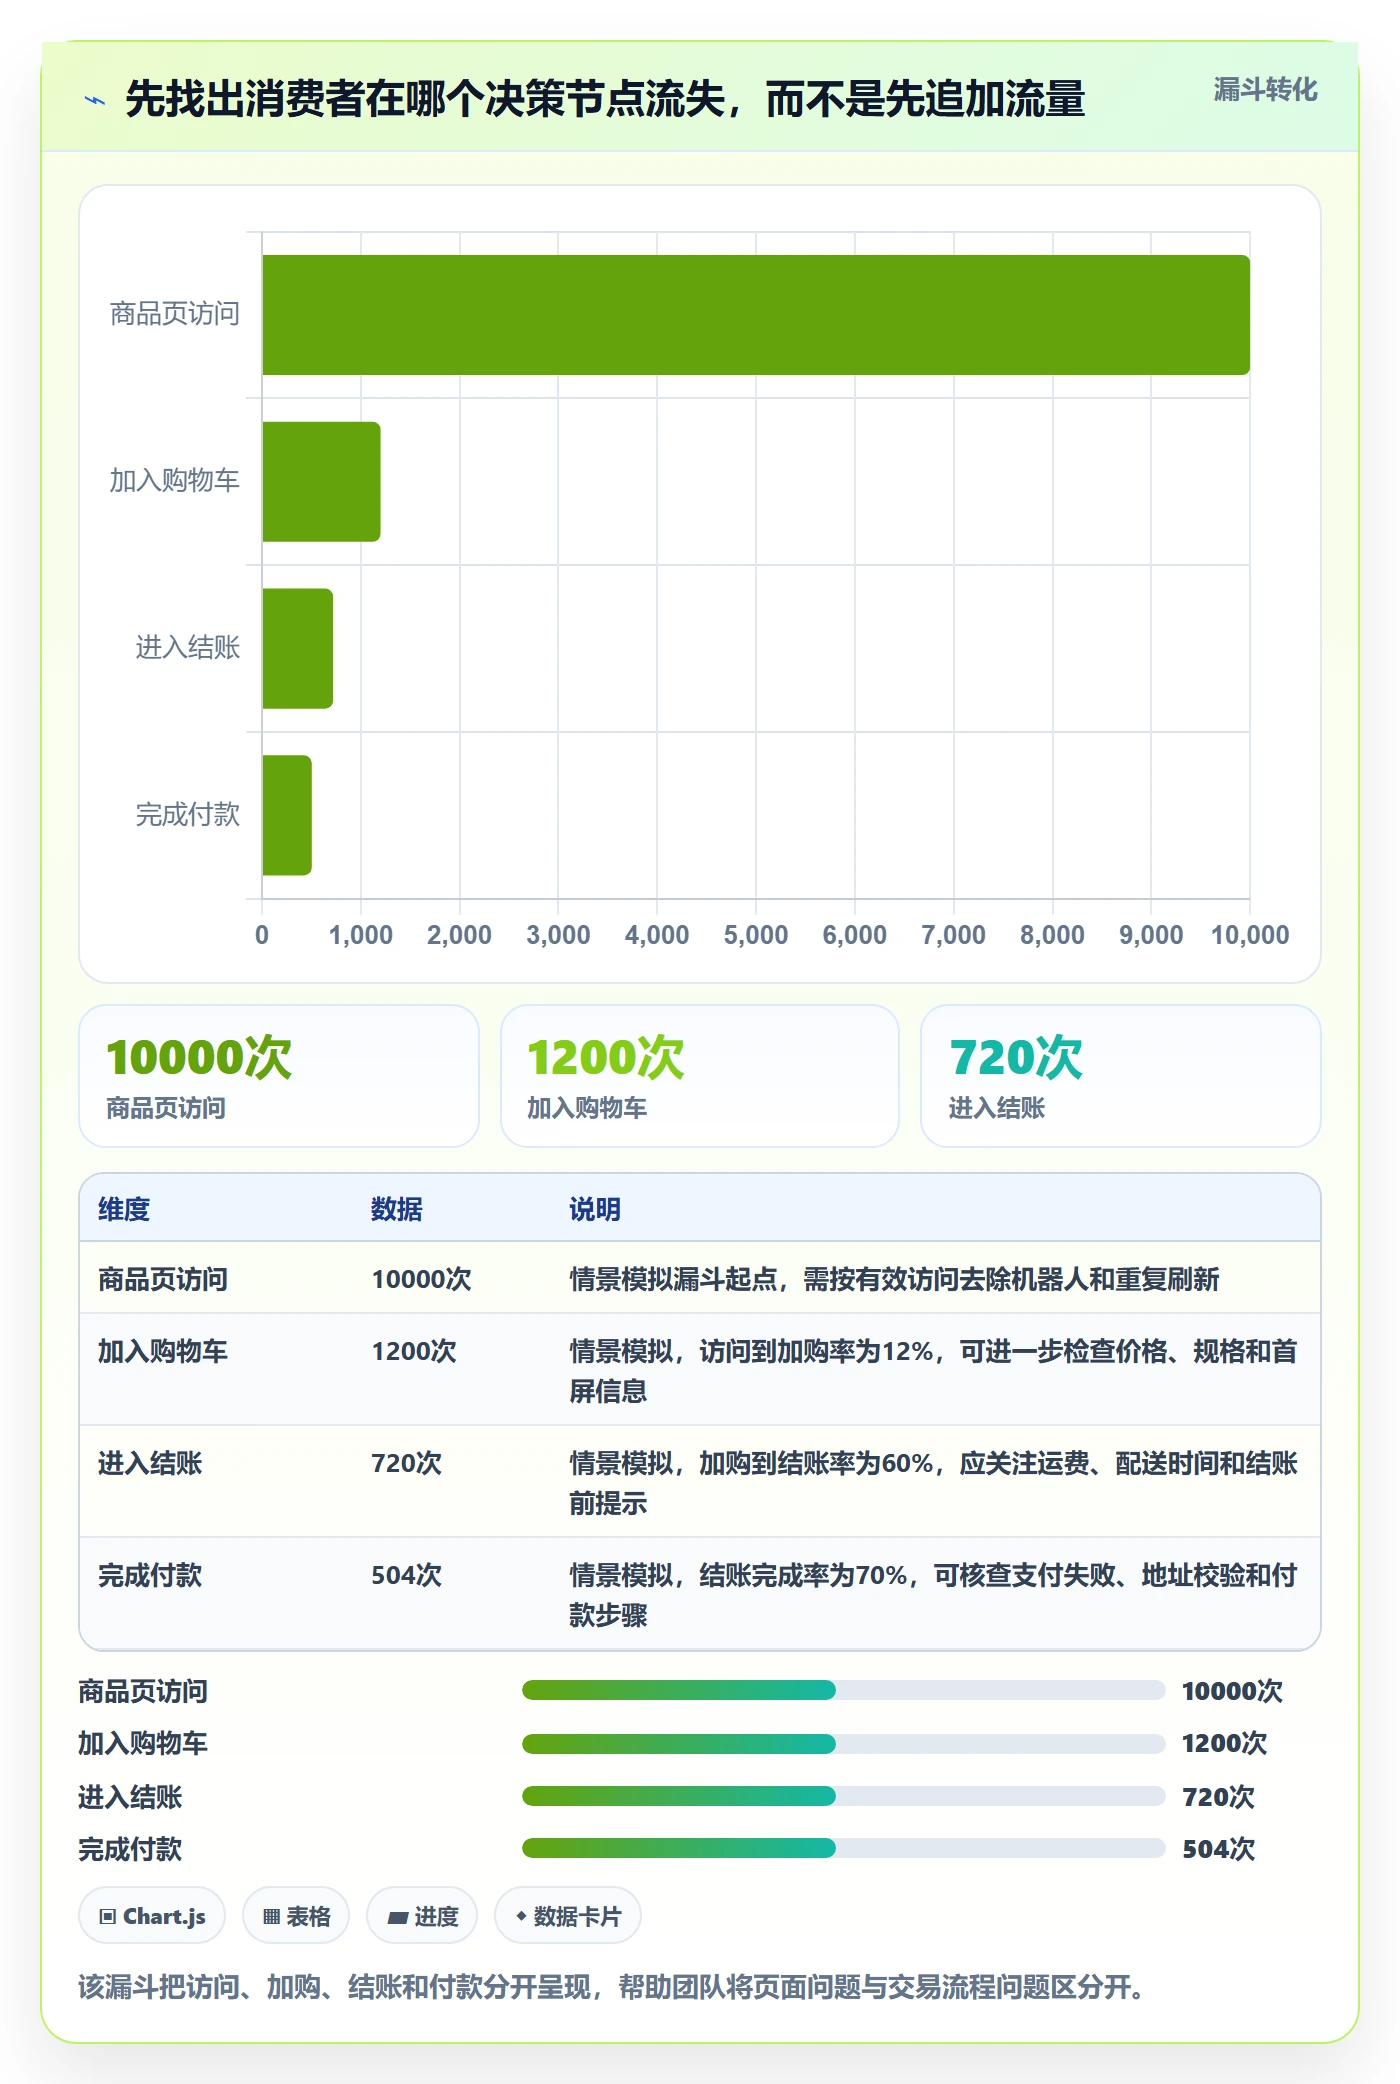Click the 10,000 axis label on the chart
Screen dimensions: 1400x2084
click(1250, 935)
